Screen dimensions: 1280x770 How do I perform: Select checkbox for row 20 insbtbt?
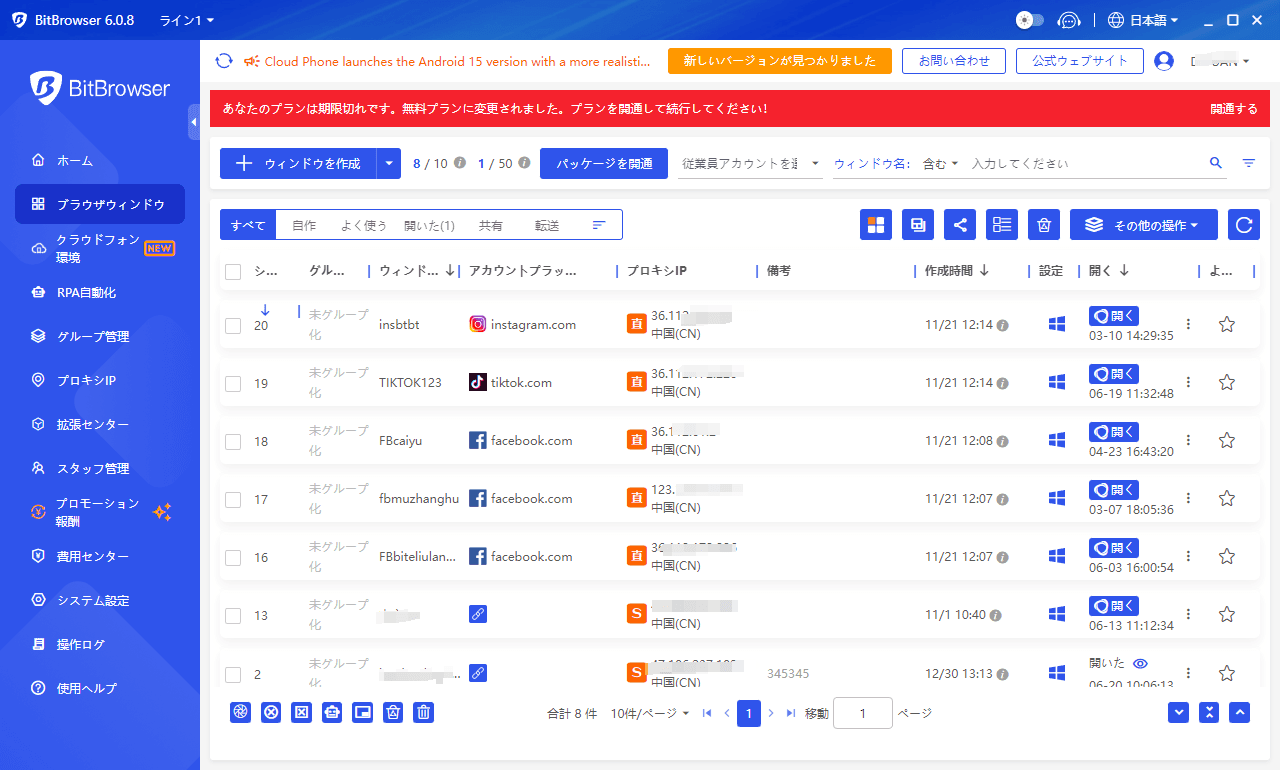[x=233, y=325]
